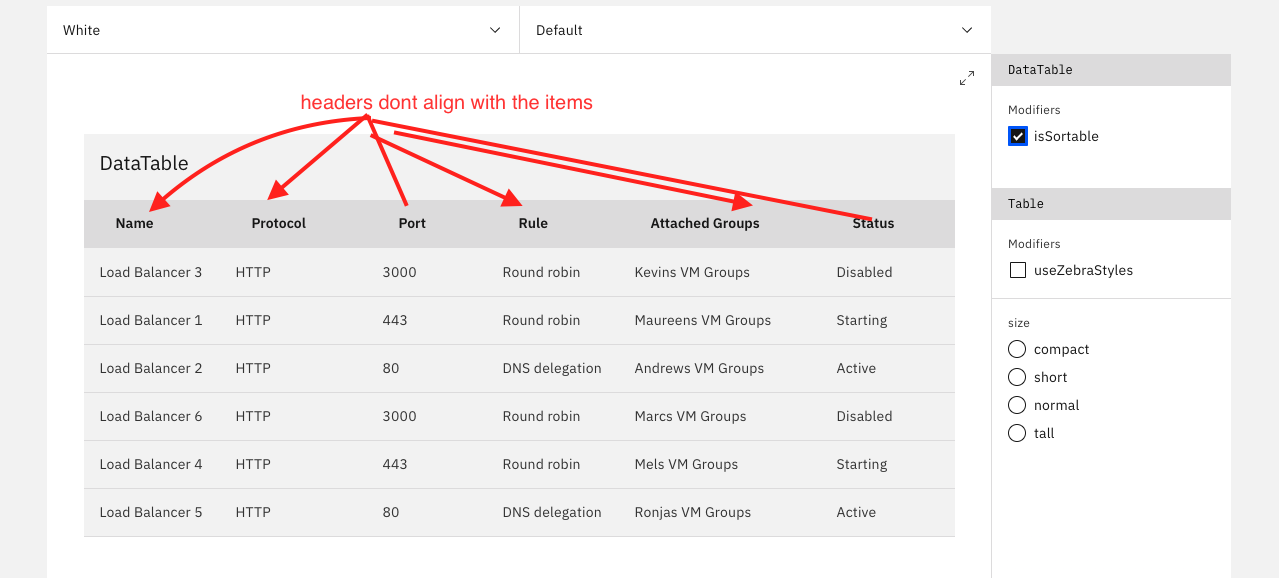Viewport: 1279px width, 578px height.
Task: Sort by the Status column header
Action: point(873,224)
